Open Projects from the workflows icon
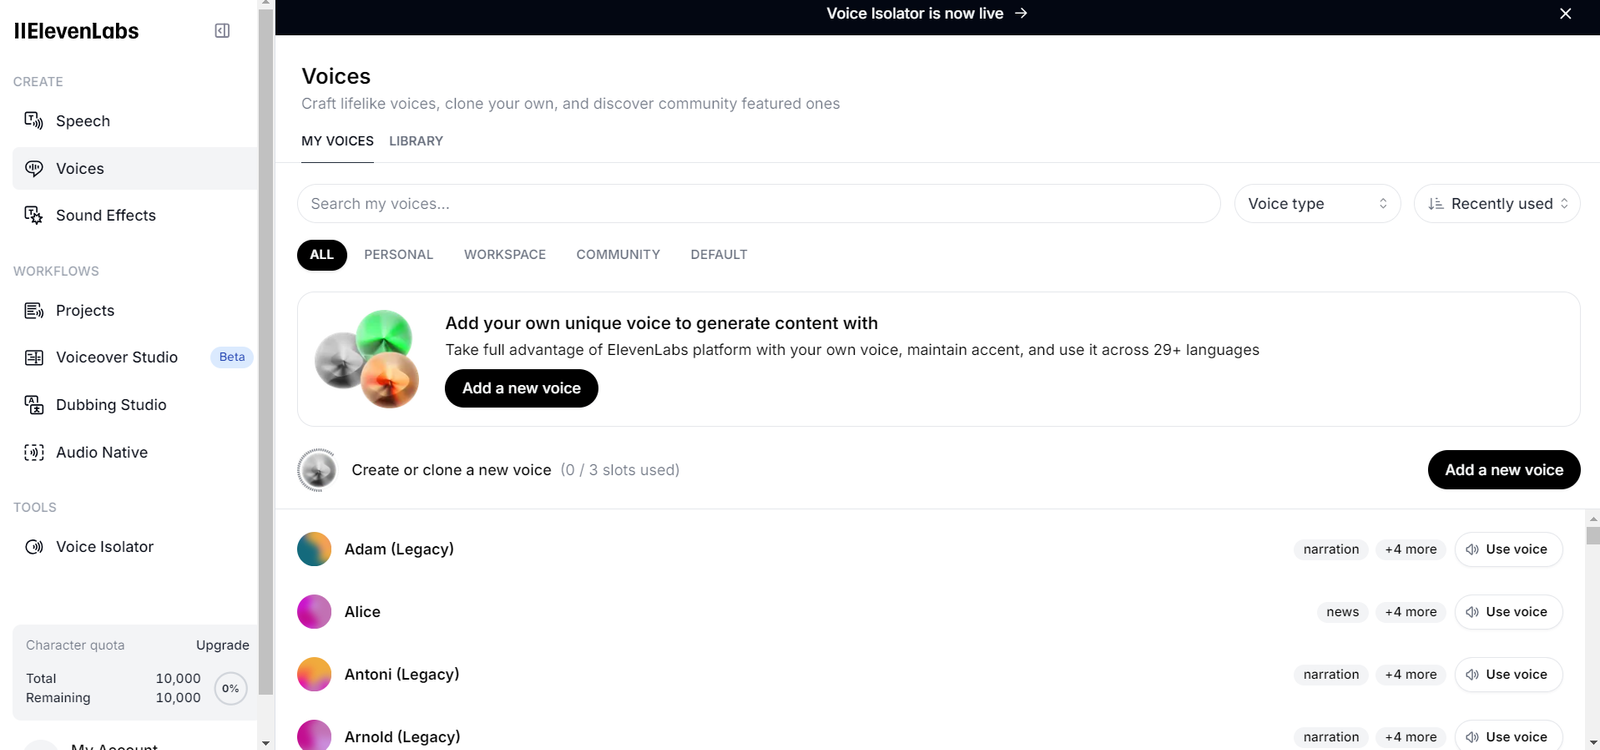 (34, 311)
